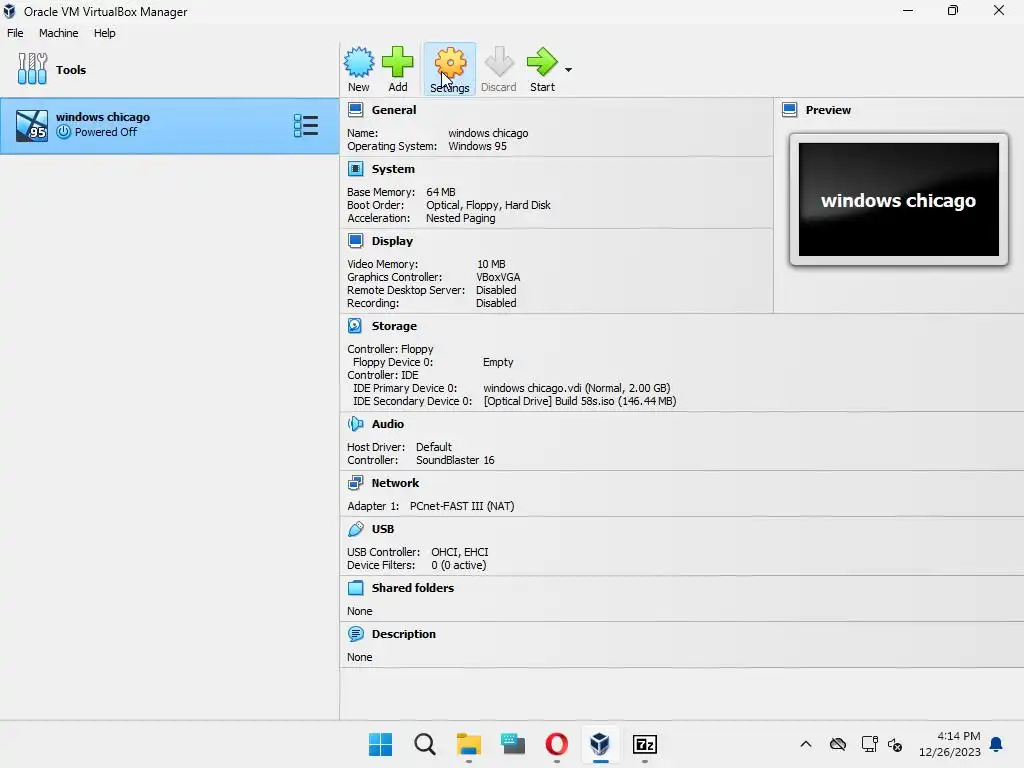1024x768 pixels.
Task: Click the windows chicago.vdi disk entry
Action: click(577, 388)
